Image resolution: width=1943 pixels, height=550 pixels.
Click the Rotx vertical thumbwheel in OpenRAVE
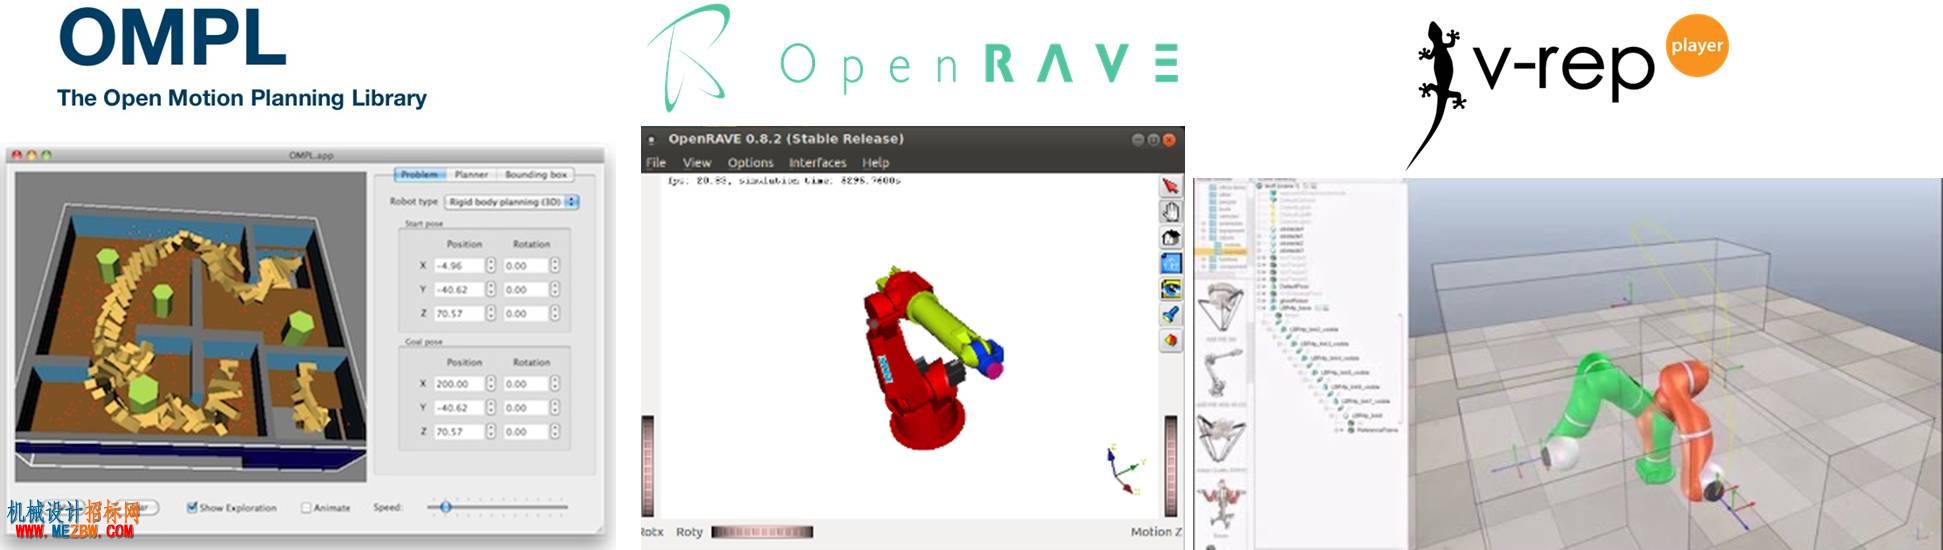click(x=648, y=466)
